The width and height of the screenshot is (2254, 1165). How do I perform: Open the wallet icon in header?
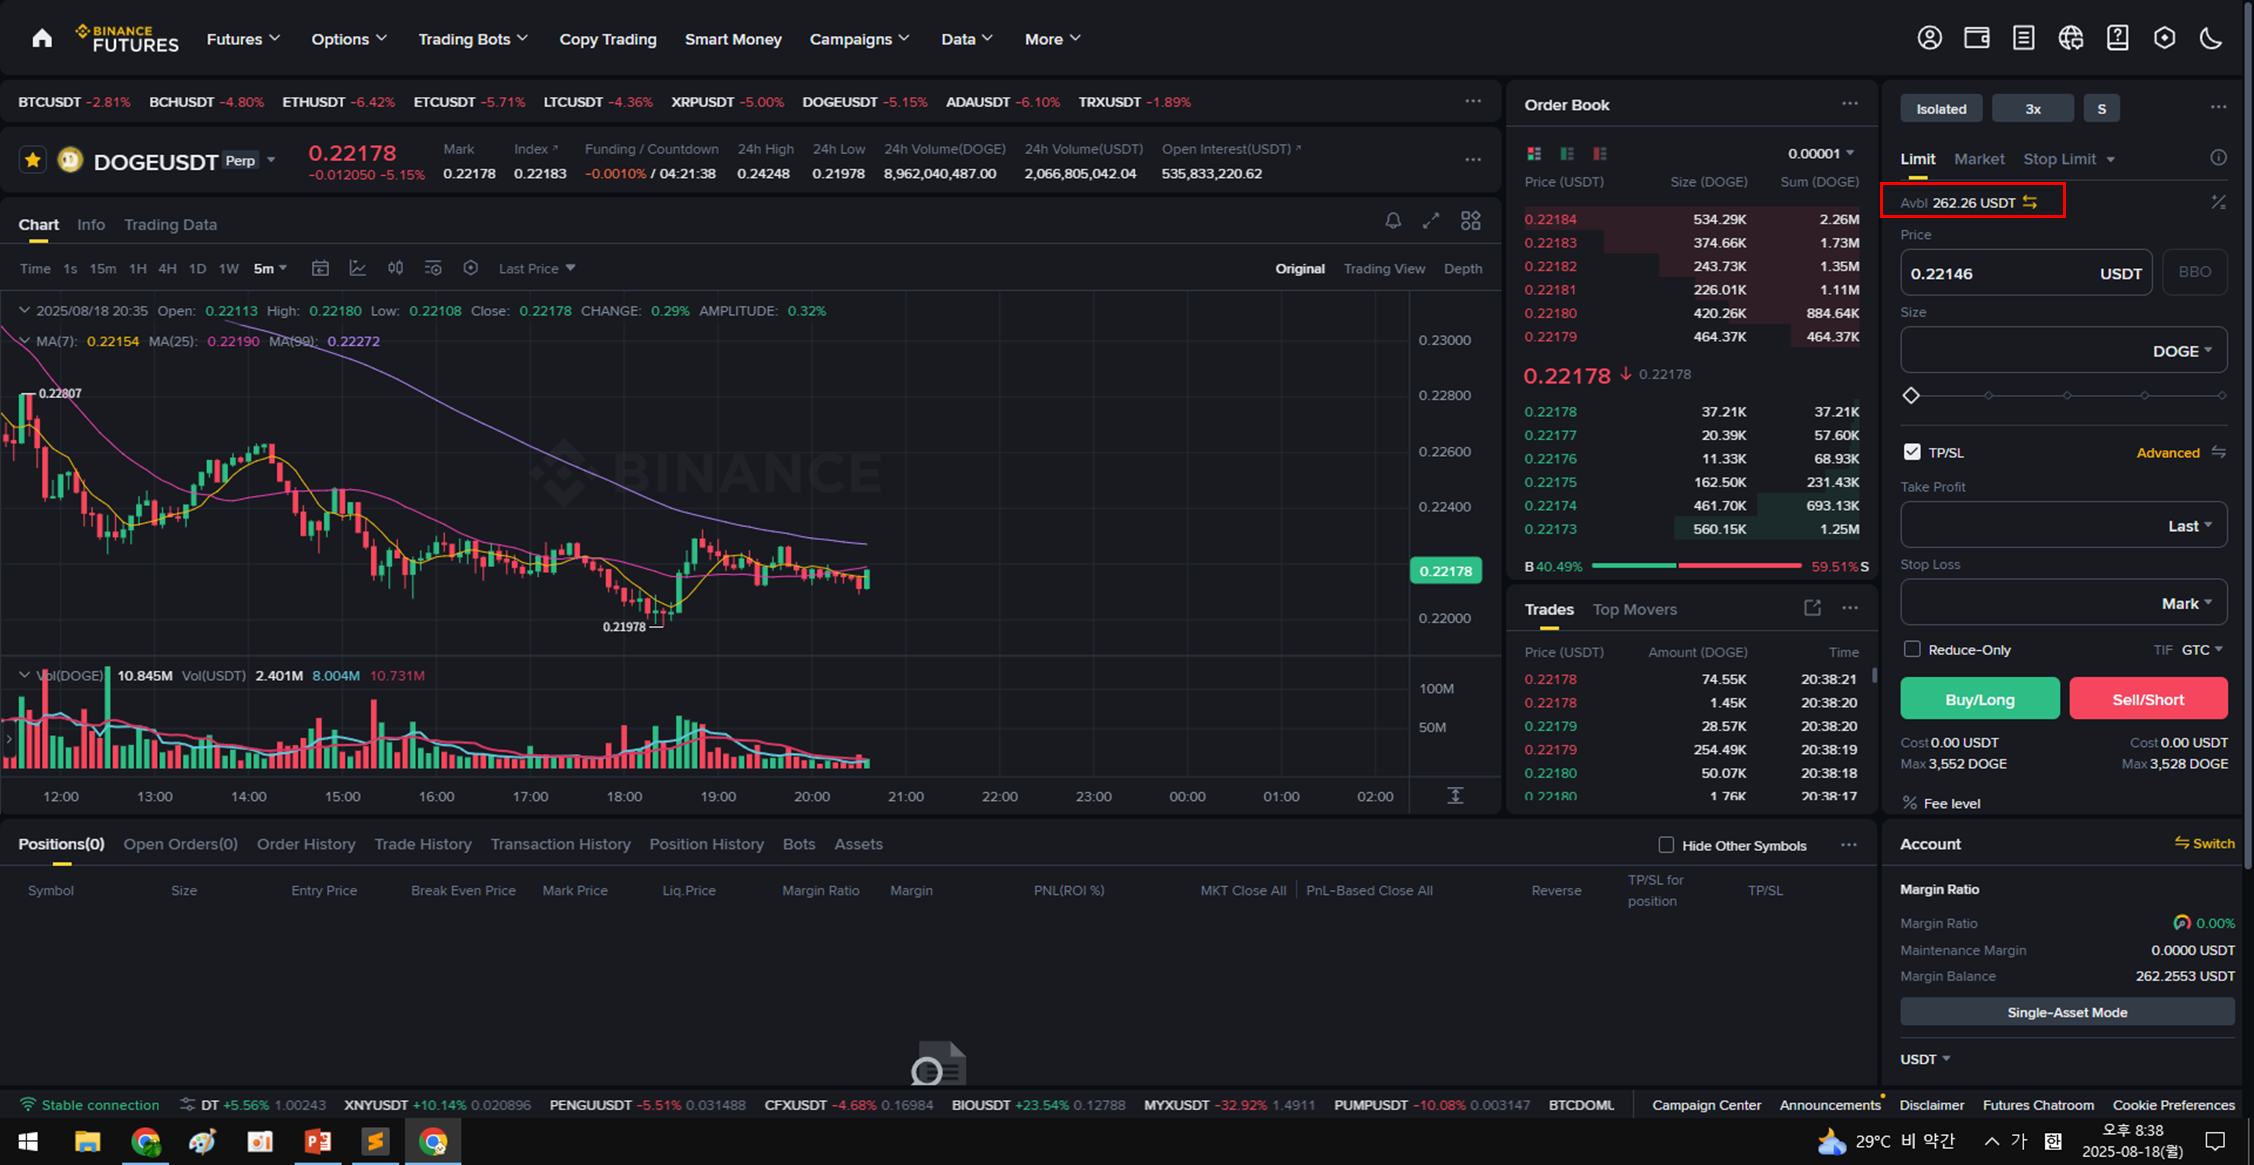coord(1976,38)
